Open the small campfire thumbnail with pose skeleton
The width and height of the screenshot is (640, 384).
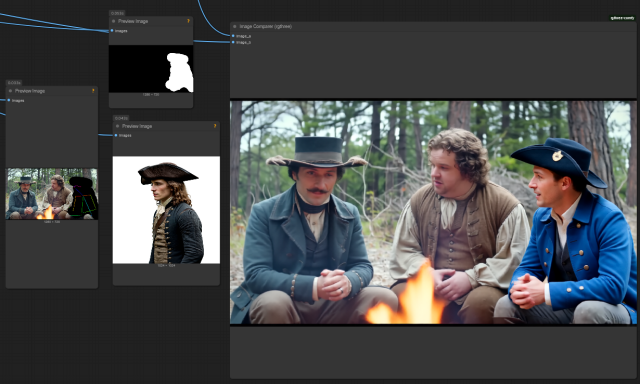click(51, 194)
